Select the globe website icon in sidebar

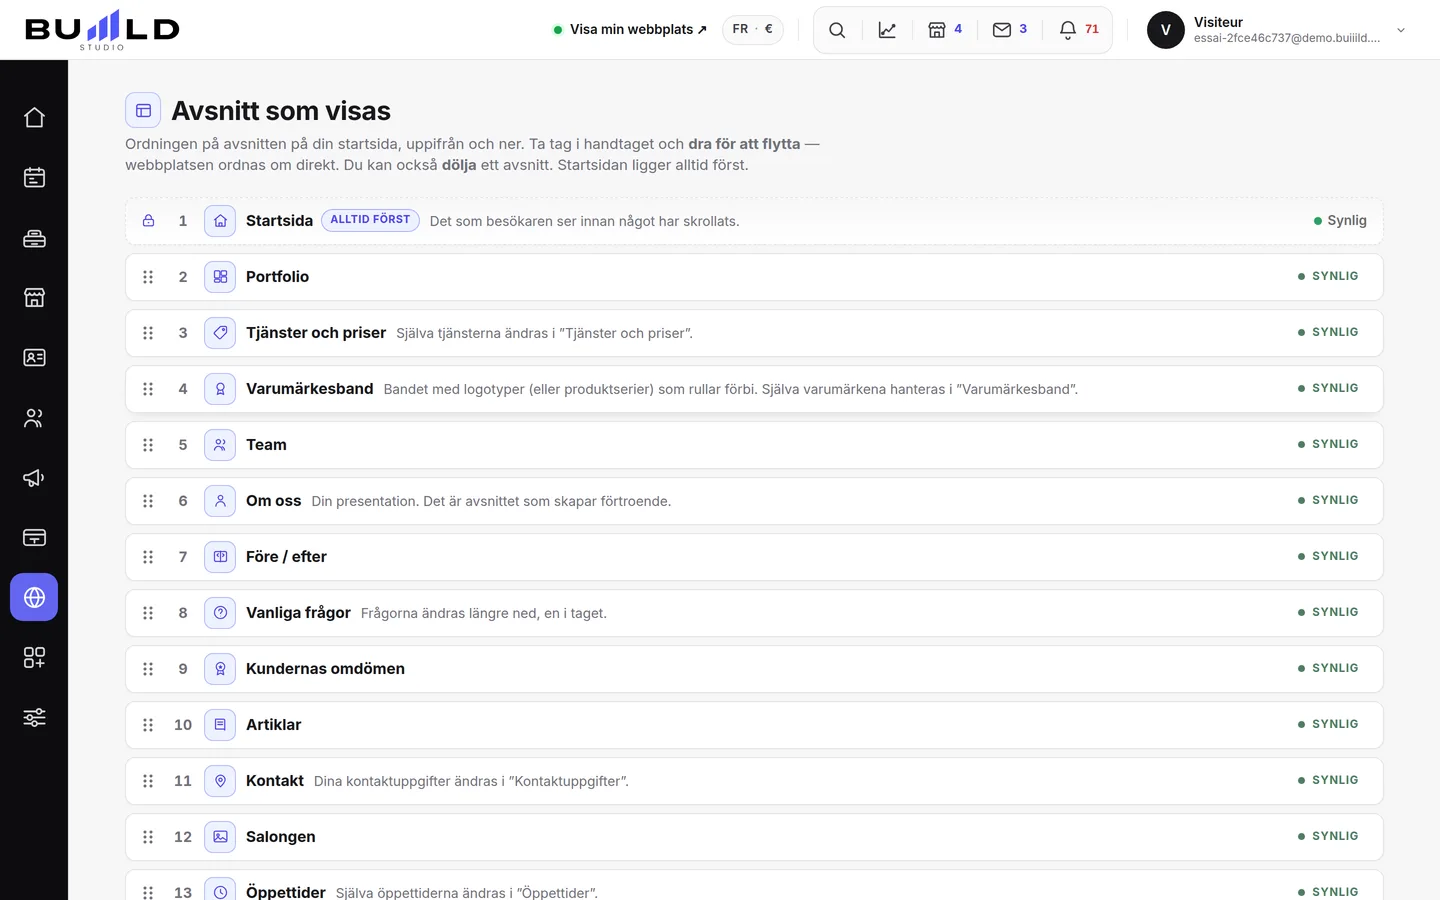(34, 598)
